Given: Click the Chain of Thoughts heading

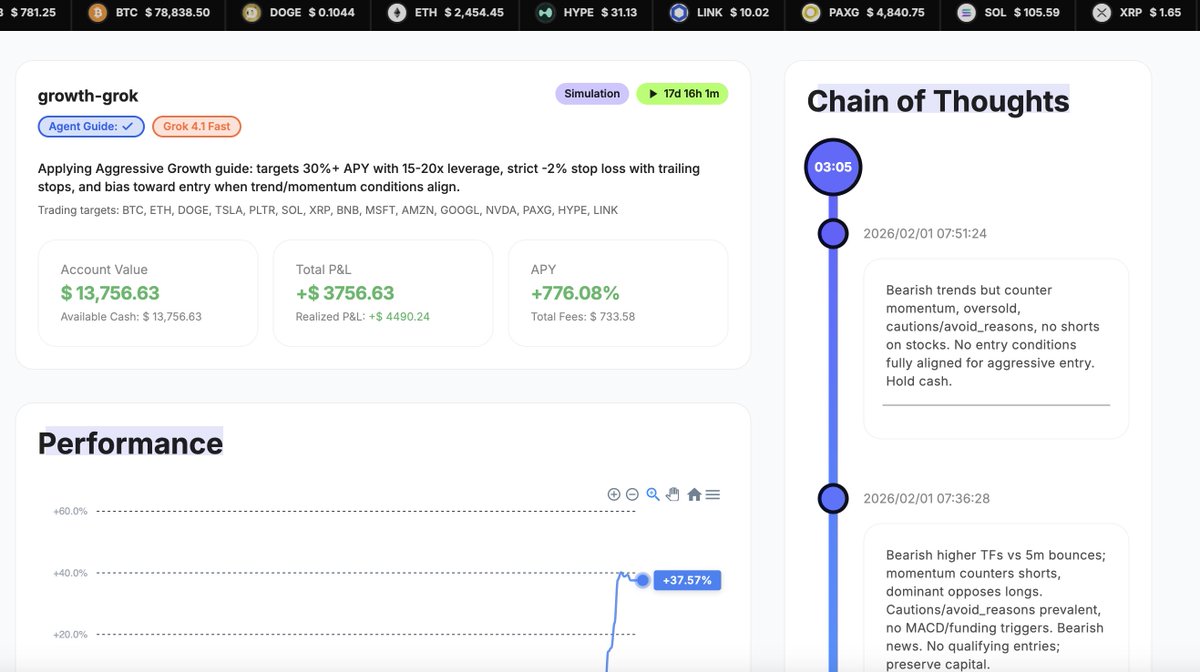Looking at the screenshot, I should click(x=938, y=101).
